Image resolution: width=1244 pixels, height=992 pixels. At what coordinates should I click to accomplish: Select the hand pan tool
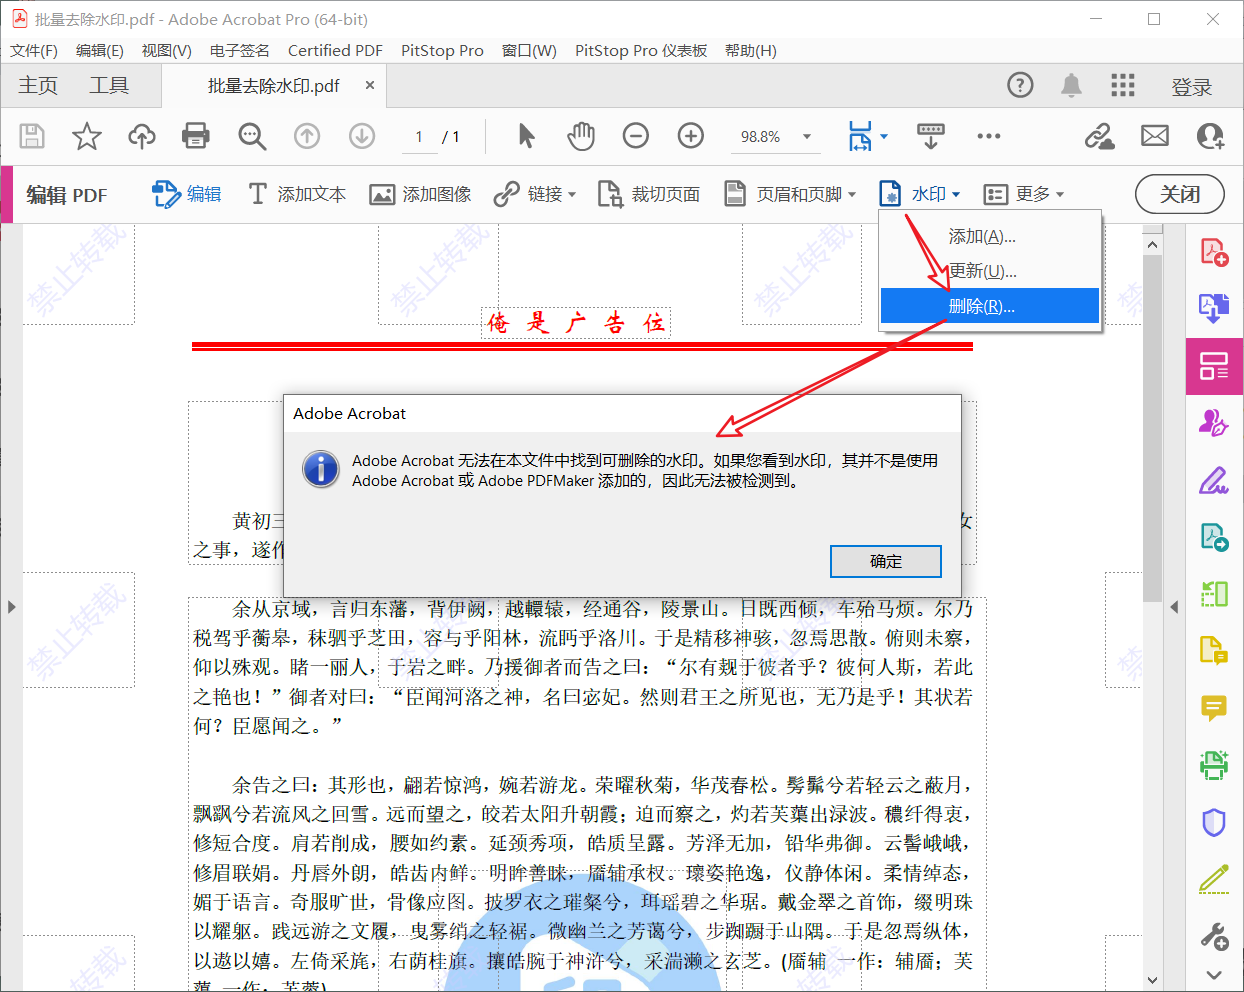point(581,136)
